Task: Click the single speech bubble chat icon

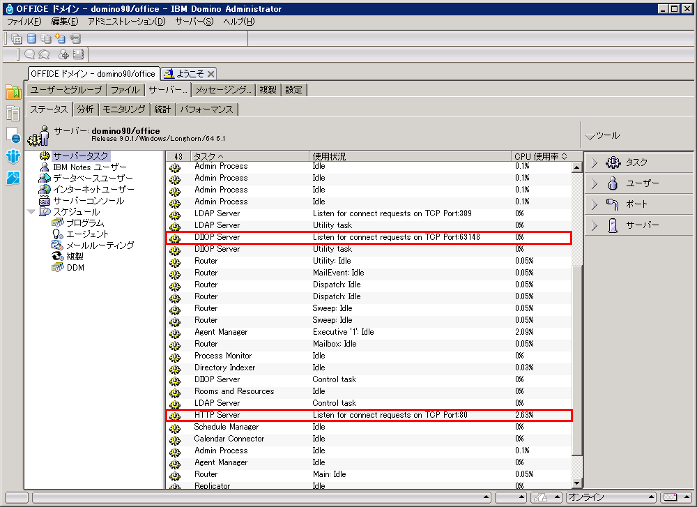Action: (30, 55)
